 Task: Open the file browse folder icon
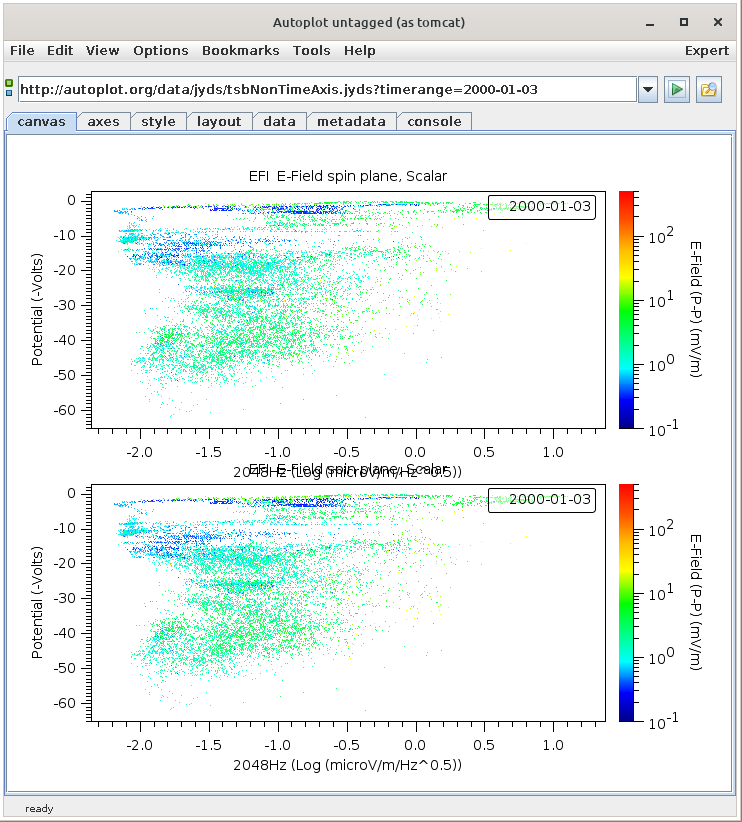709,89
